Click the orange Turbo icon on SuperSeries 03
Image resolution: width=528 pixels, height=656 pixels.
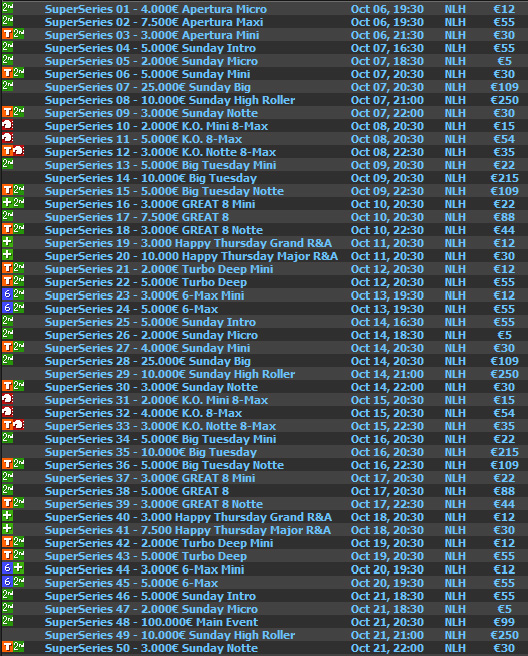(8, 34)
